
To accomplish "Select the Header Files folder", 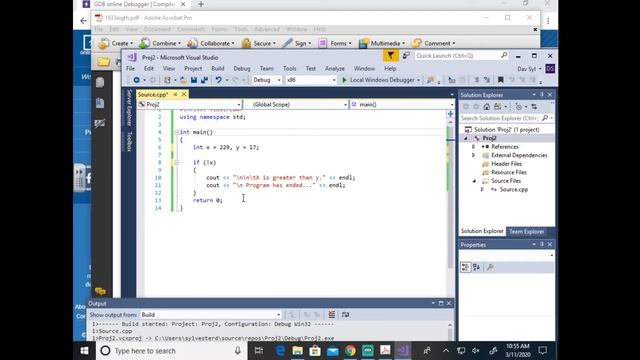I will pos(506,164).
